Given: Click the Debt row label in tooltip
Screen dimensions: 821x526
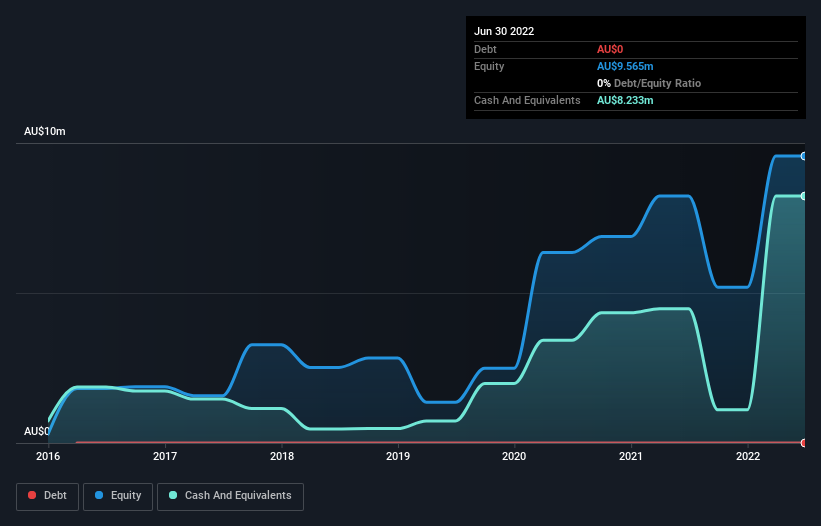Looking at the screenshot, I should click(x=485, y=49).
